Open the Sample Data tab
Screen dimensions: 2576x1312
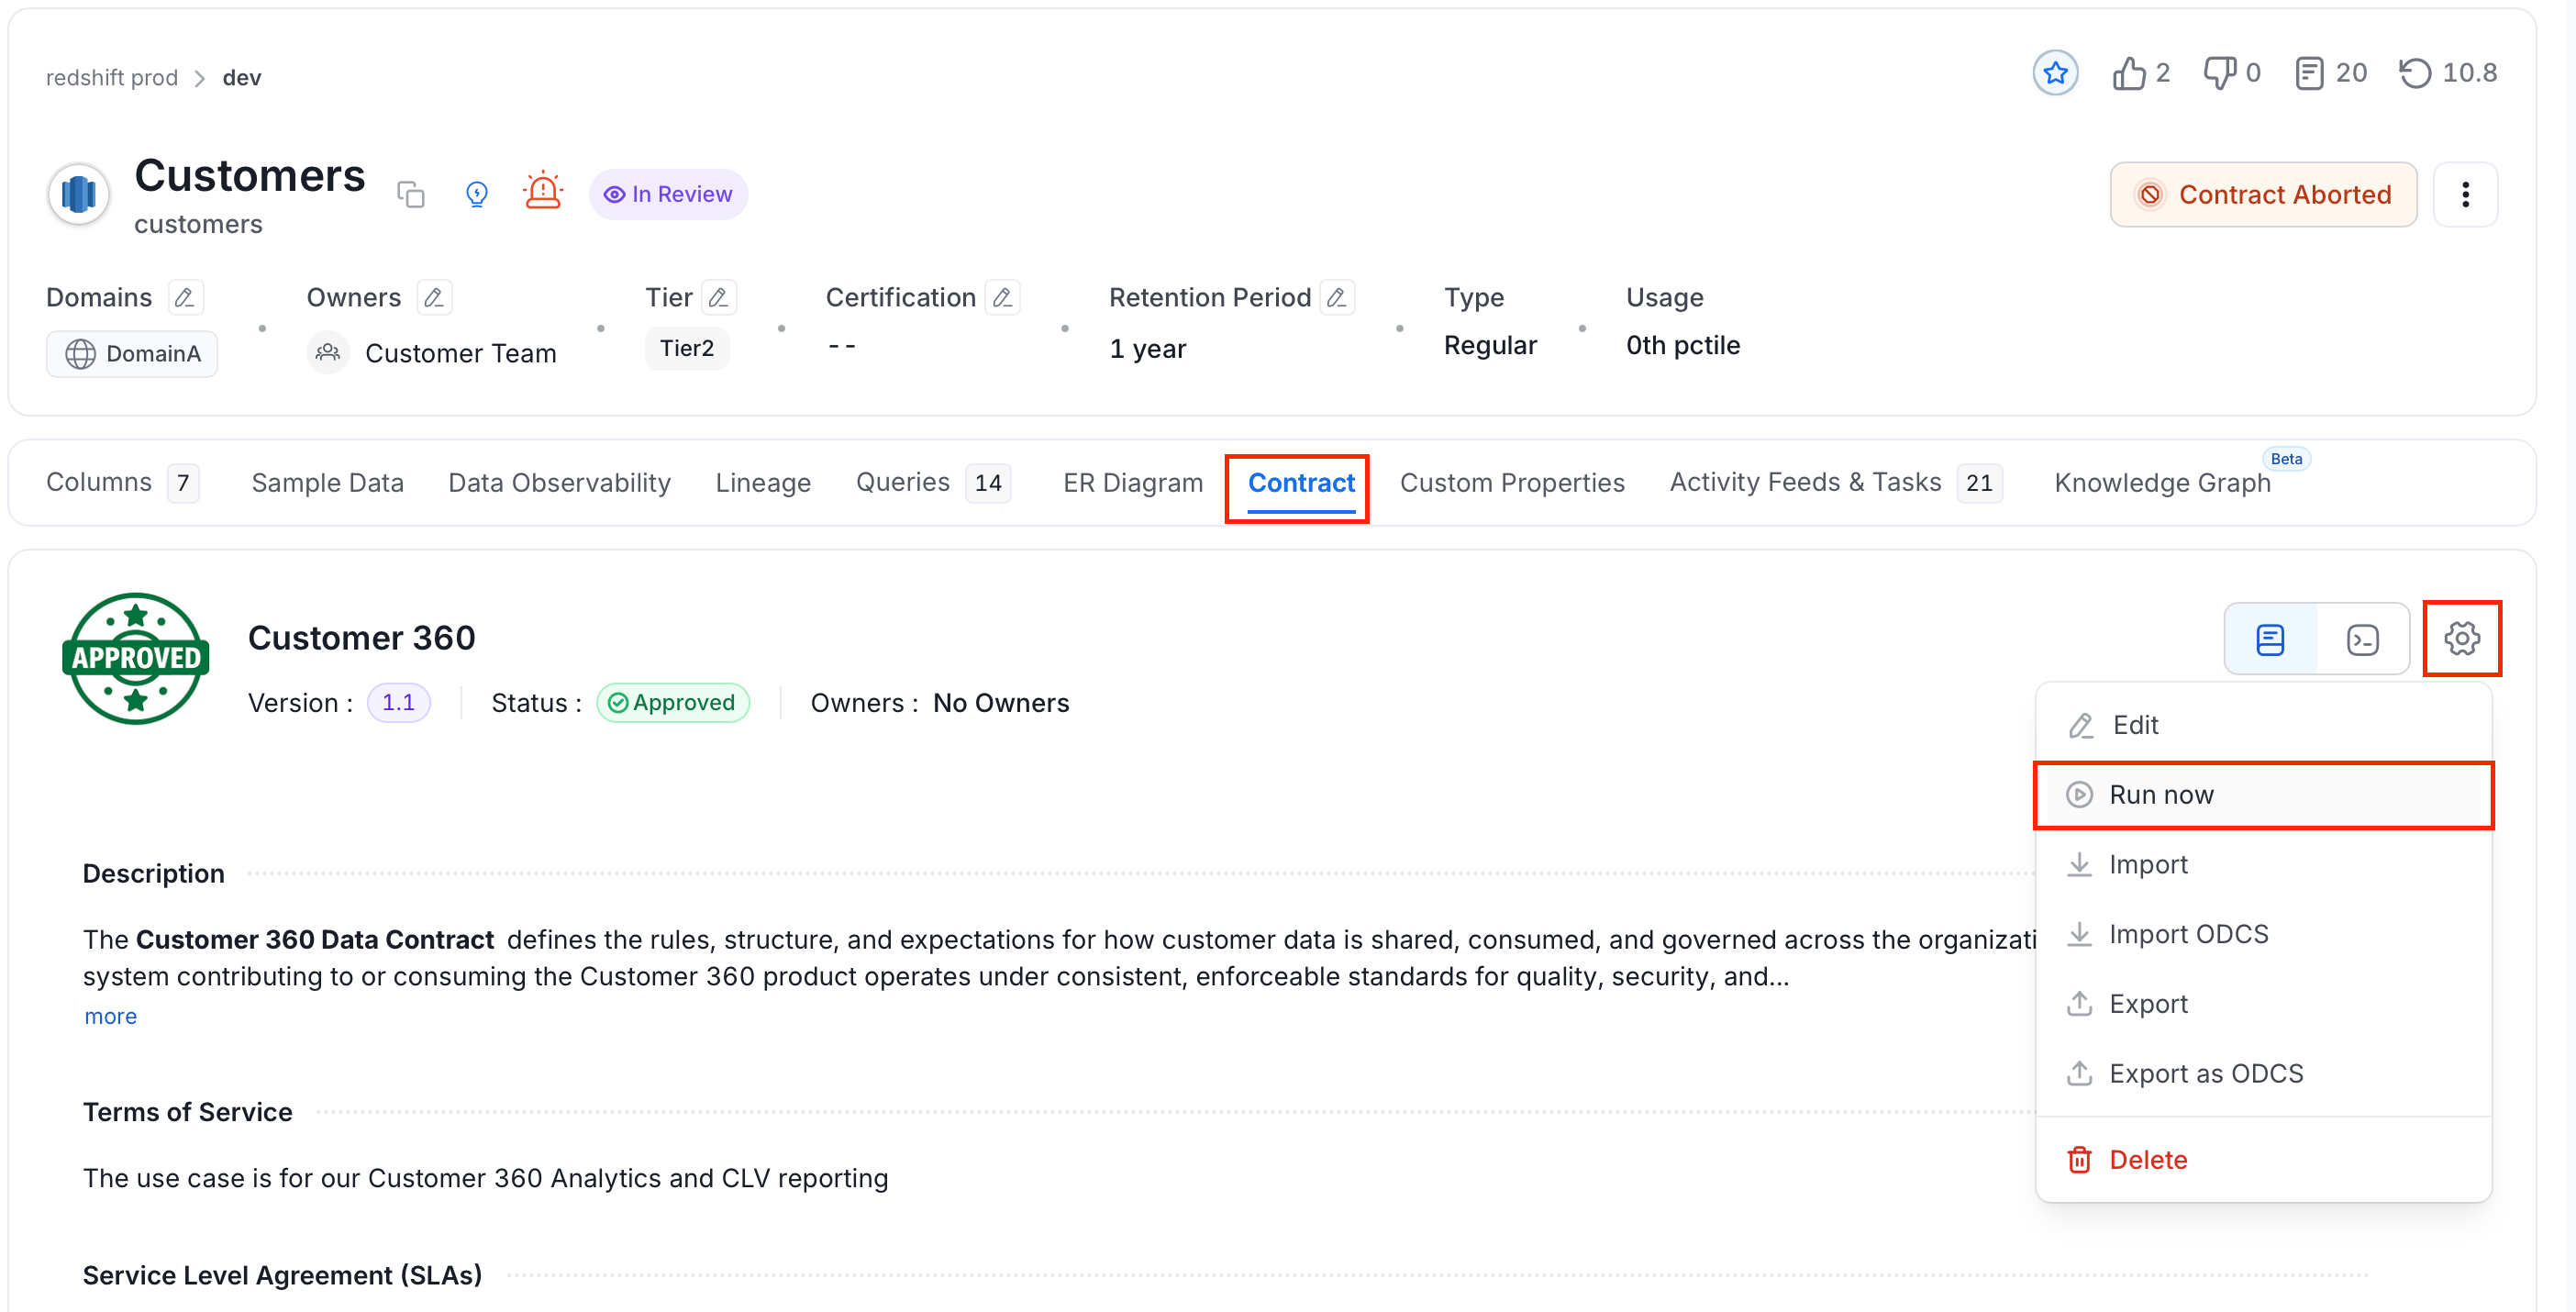[327, 483]
